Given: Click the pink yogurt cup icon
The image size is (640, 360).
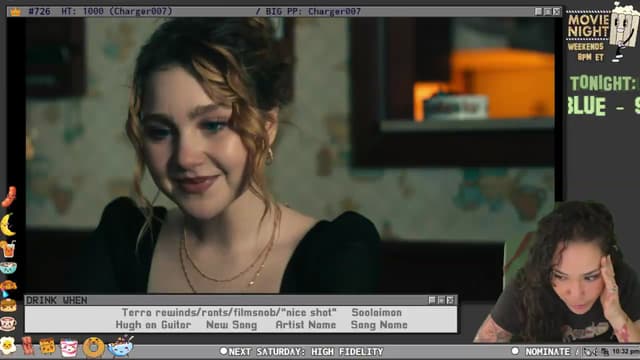Looking at the screenshot, I should click(x=69, y=347).
